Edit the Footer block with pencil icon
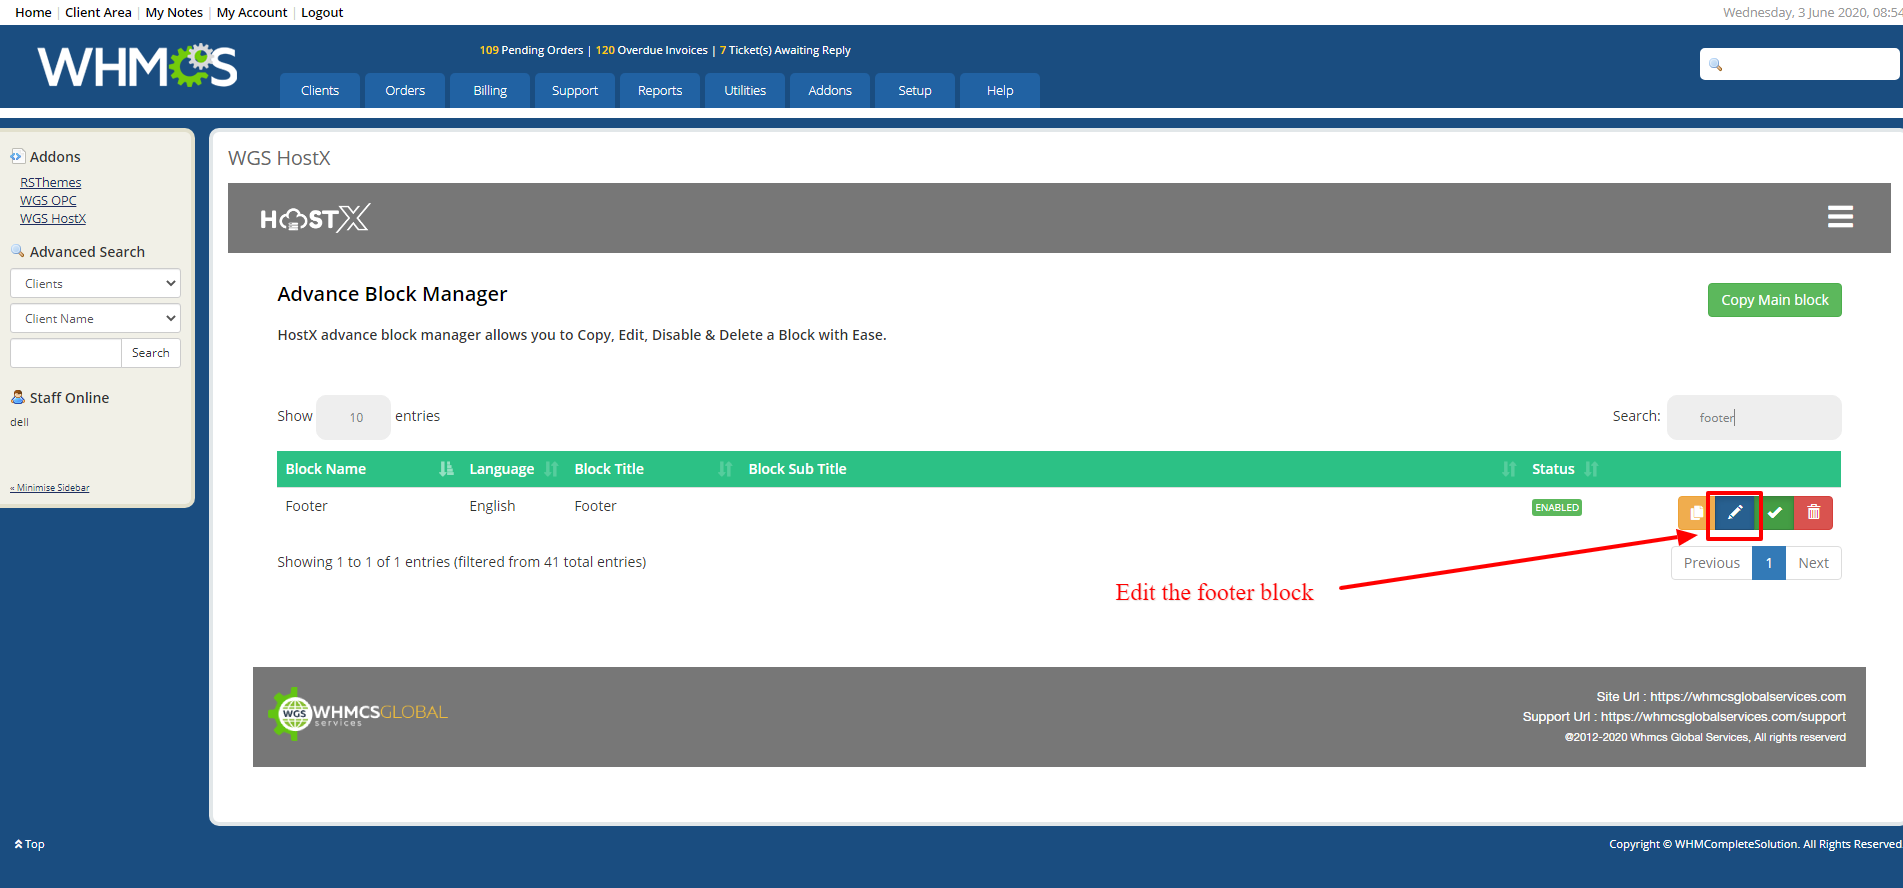The width and height of the screenshot is (1903, 888). tap(1735, 513)
